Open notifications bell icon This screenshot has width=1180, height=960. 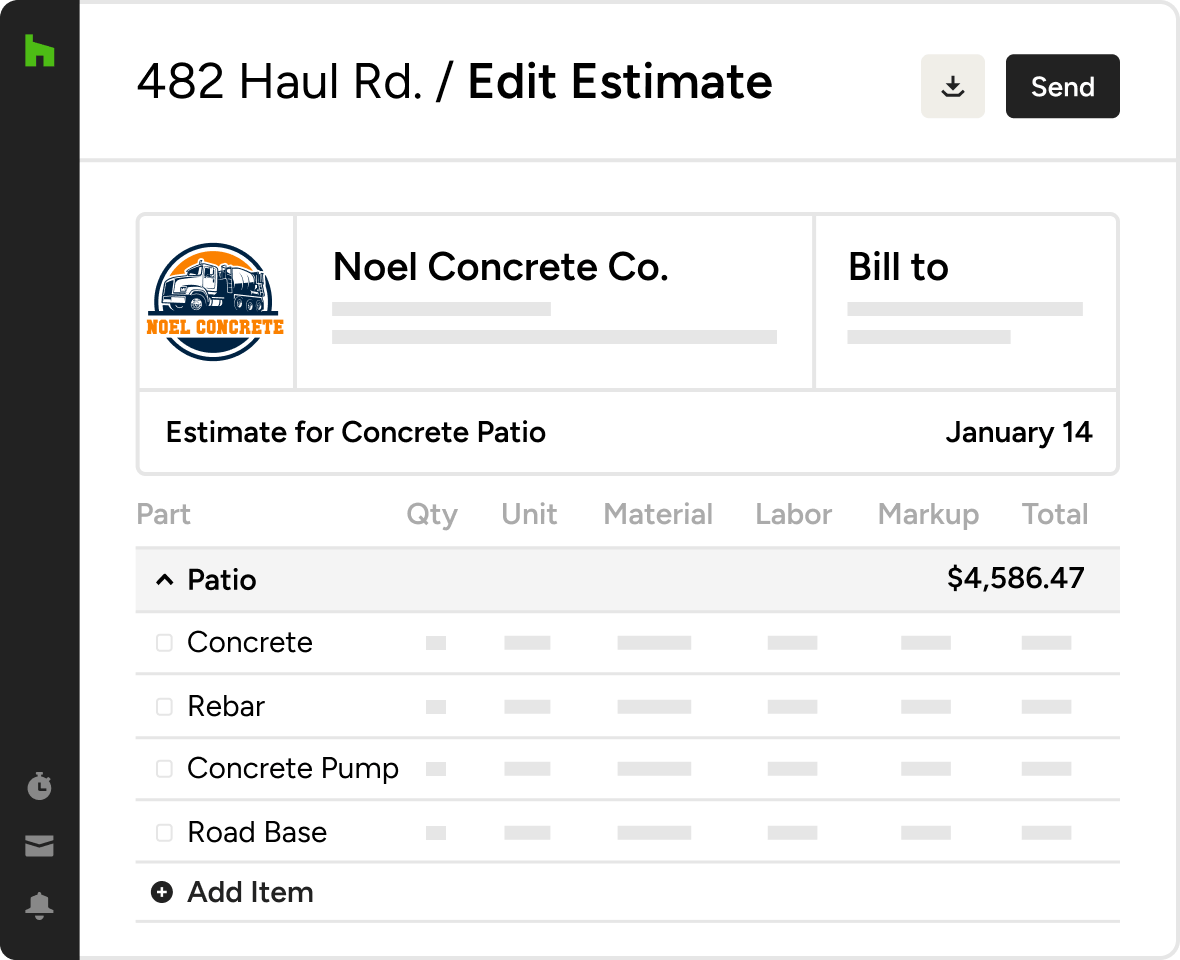pos(39,906)
